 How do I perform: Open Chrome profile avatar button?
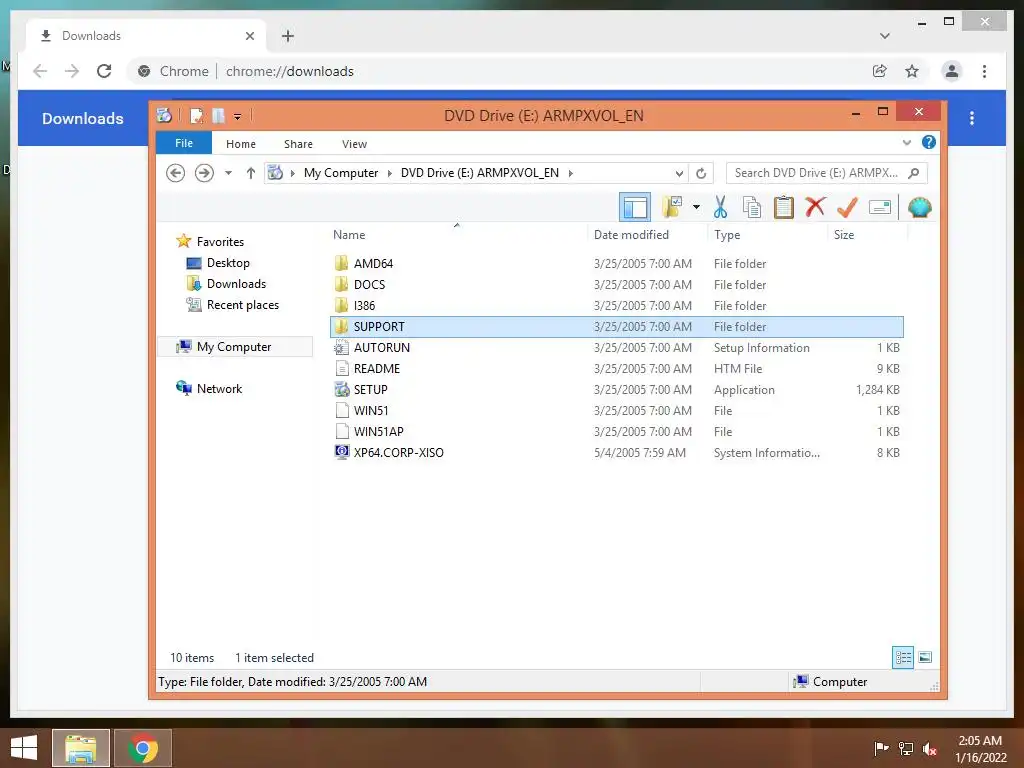tap(952, 71)
